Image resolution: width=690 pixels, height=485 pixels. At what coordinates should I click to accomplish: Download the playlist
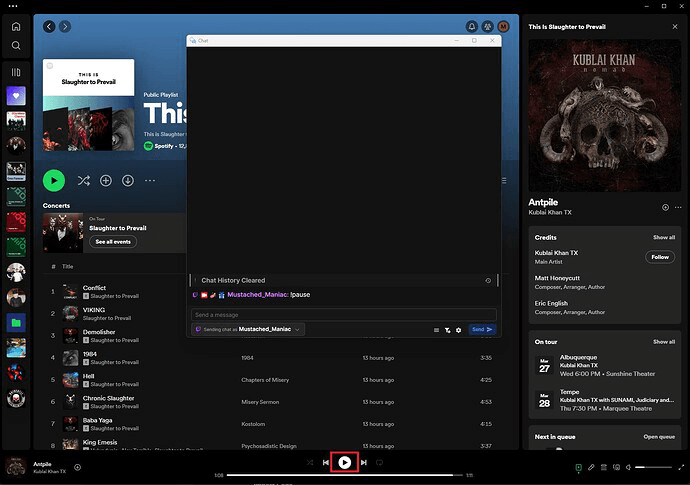pos(128,180)
